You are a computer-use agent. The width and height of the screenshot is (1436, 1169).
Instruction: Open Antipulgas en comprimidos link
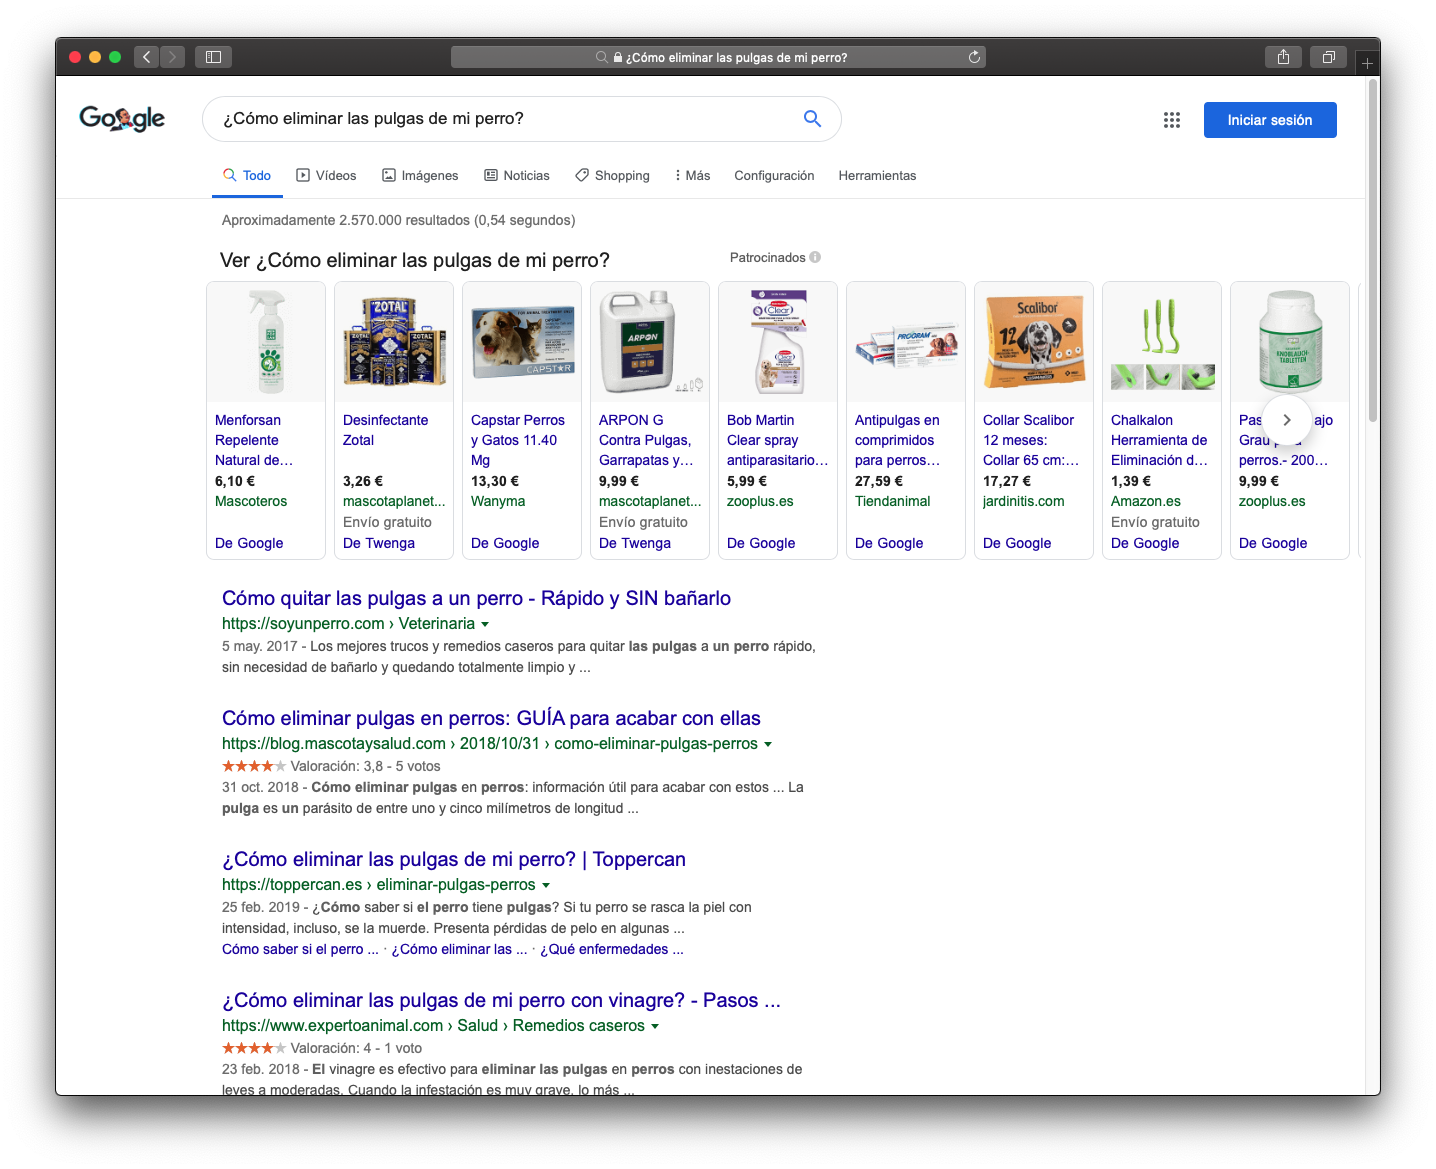(898, 440)
